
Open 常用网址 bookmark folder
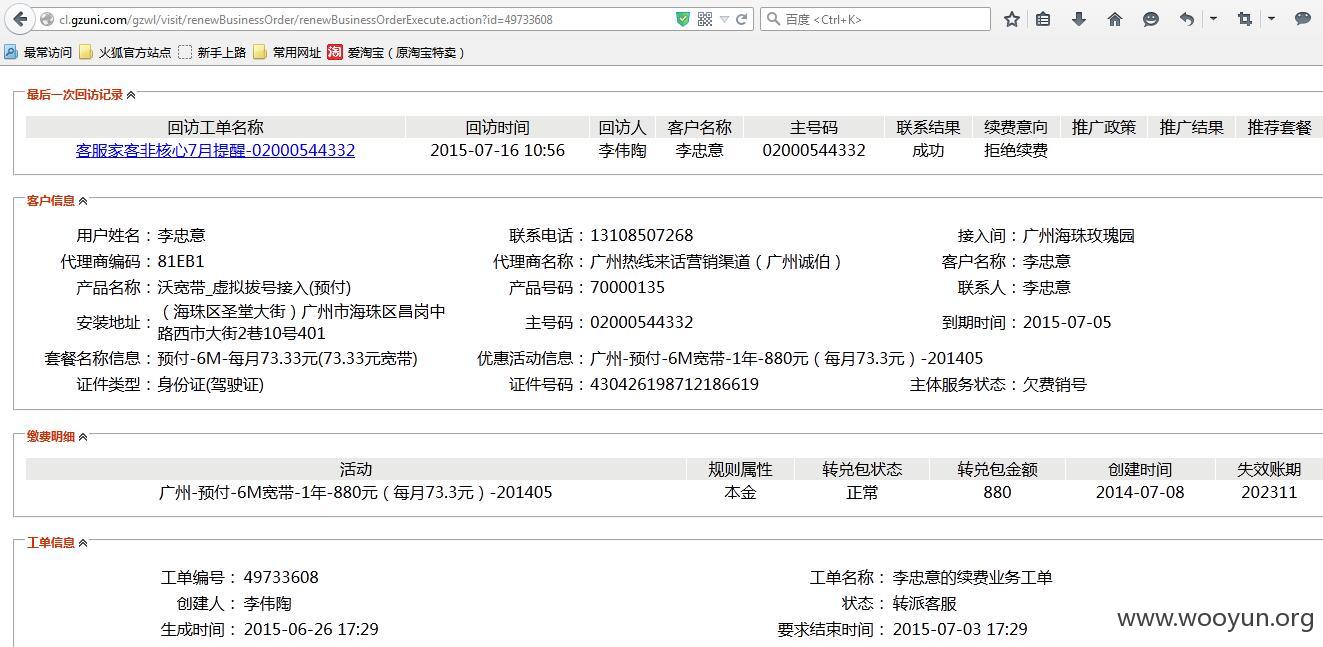tap(288, 52)
